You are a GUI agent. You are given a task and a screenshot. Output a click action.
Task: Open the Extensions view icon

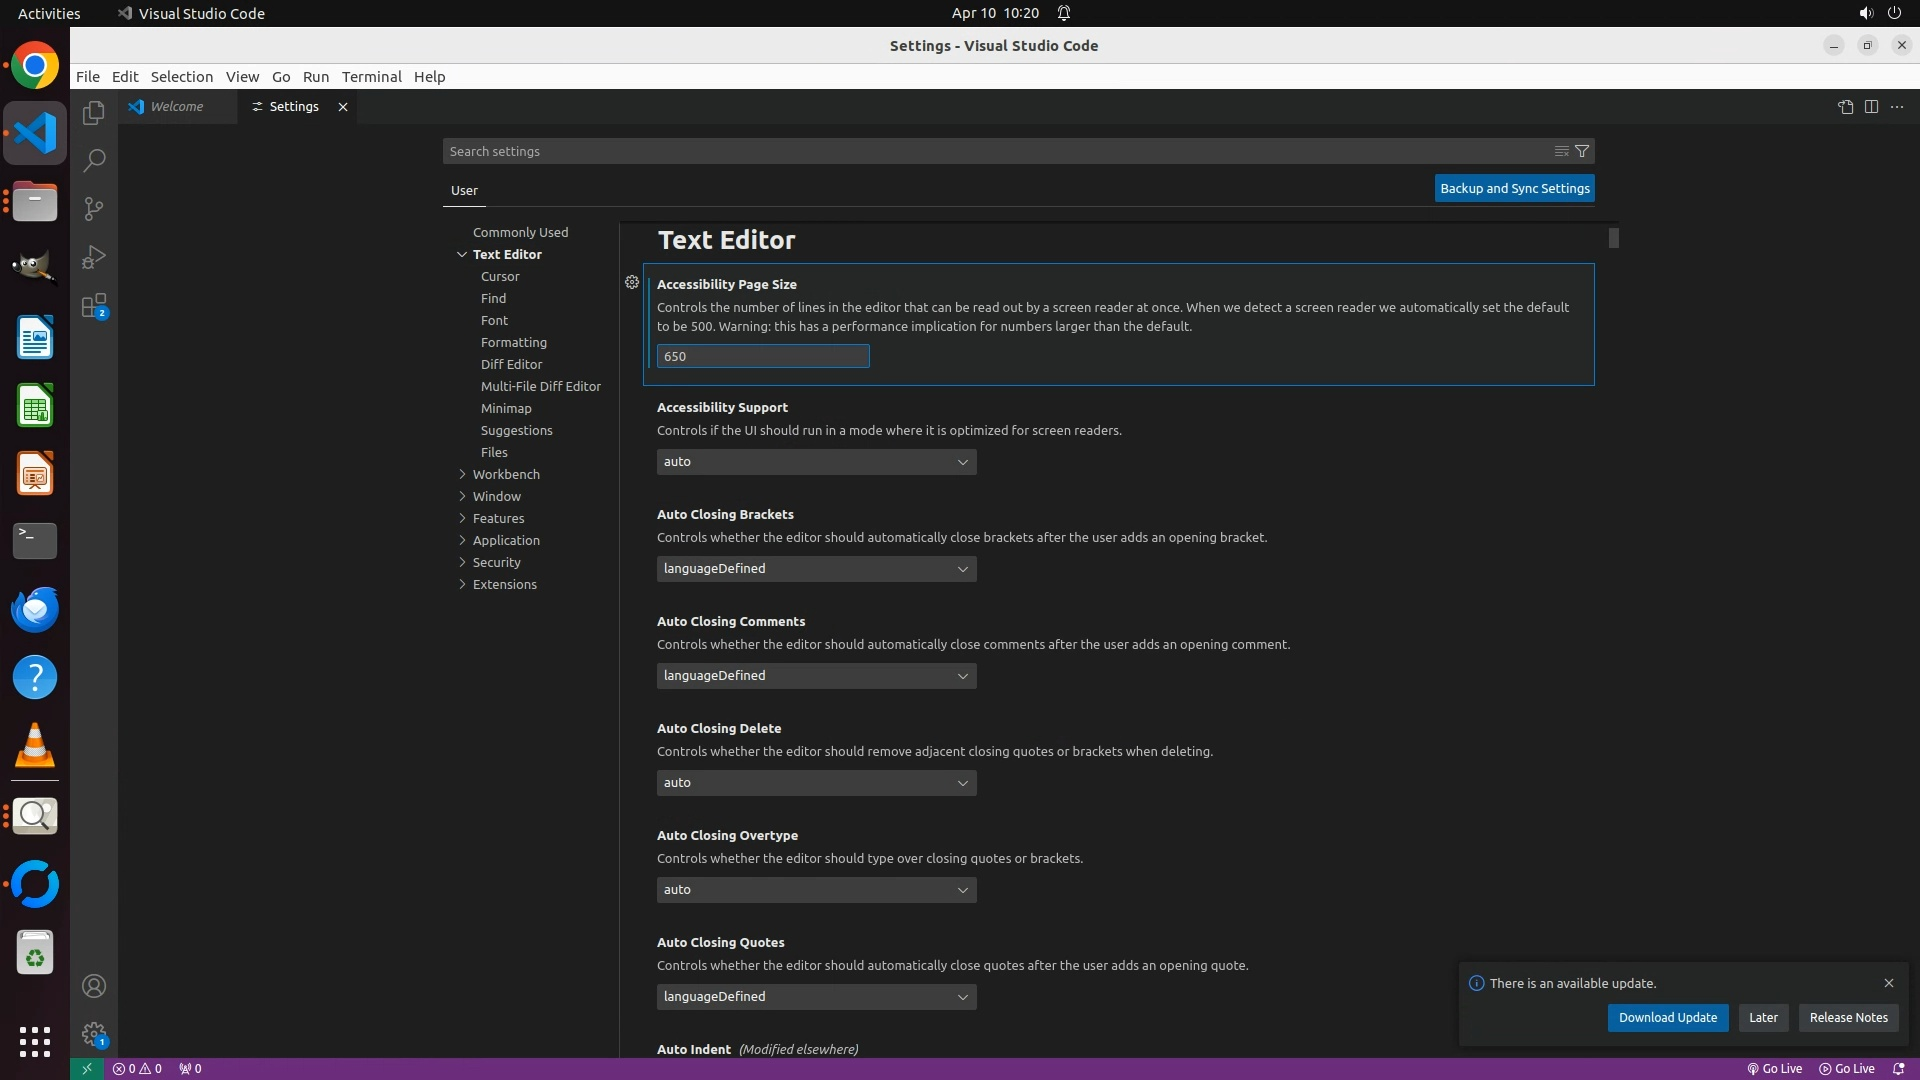(x=94, y=305)
